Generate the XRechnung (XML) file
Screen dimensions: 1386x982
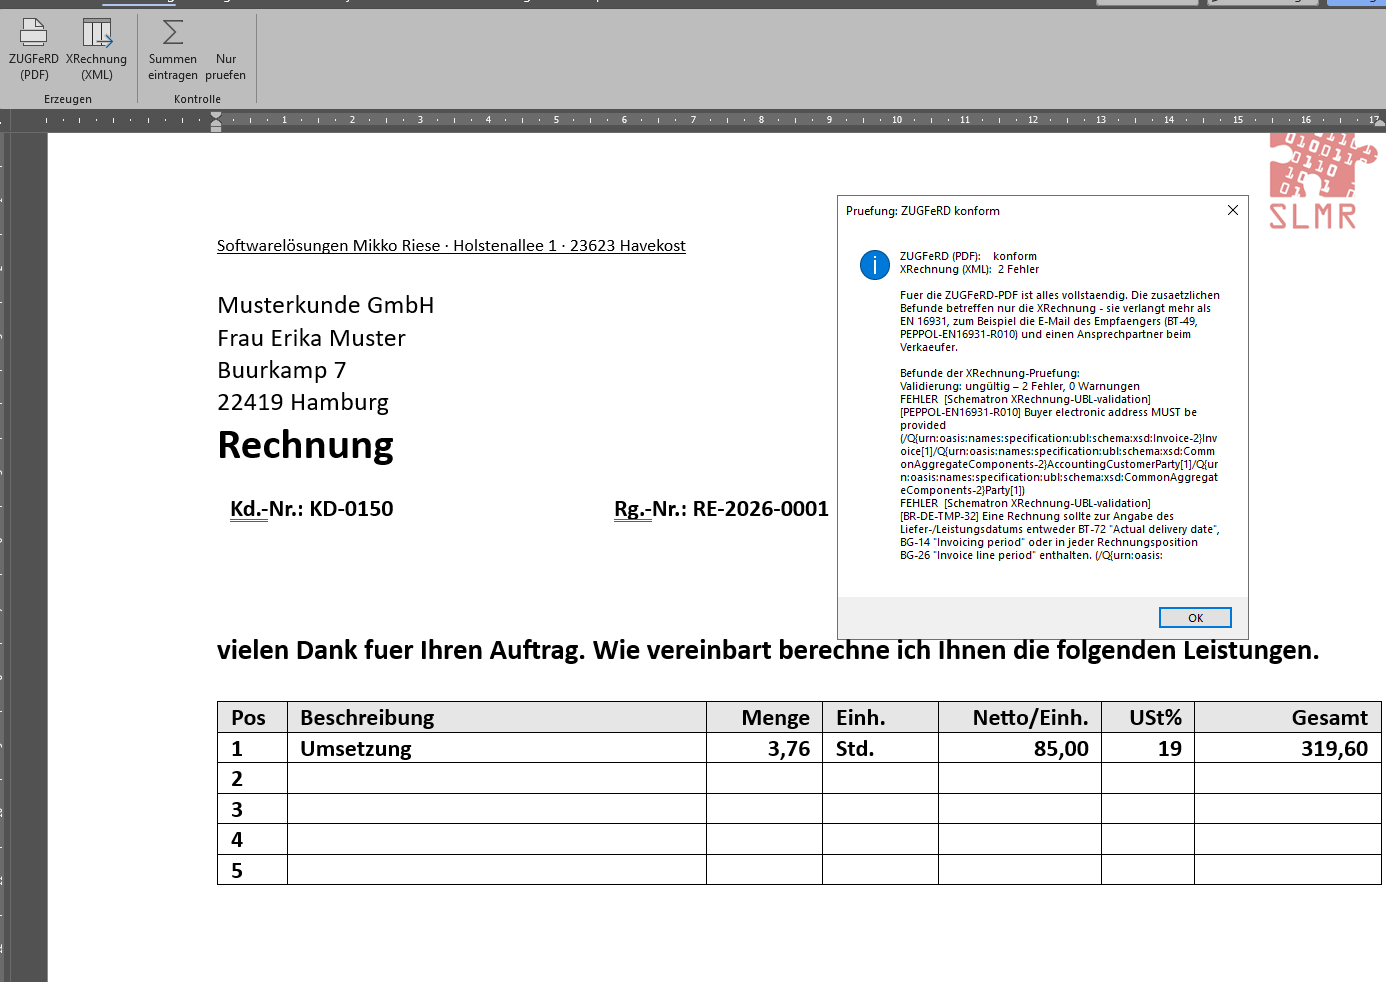[x=97, y=49]
